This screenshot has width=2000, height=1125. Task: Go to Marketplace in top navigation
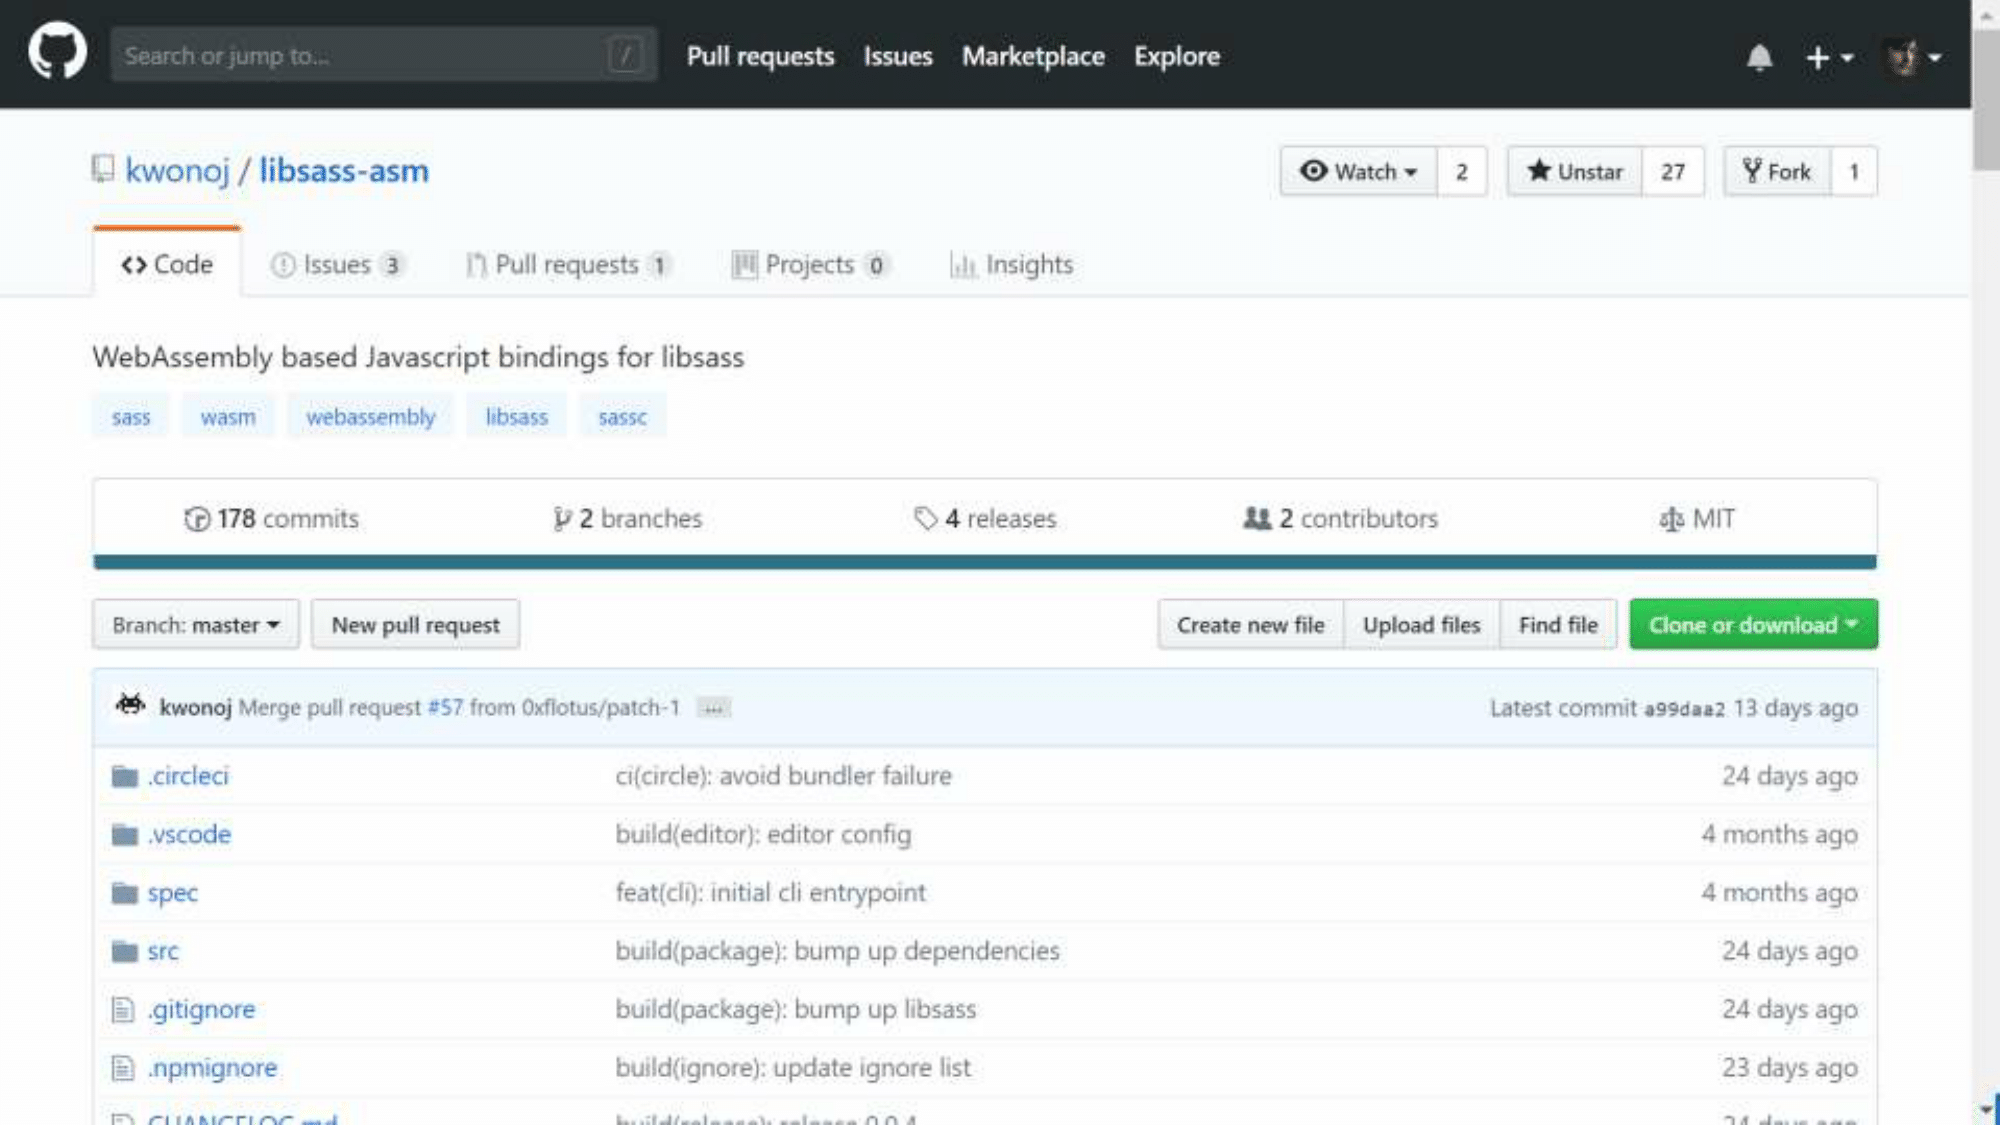click(1033, 56)
